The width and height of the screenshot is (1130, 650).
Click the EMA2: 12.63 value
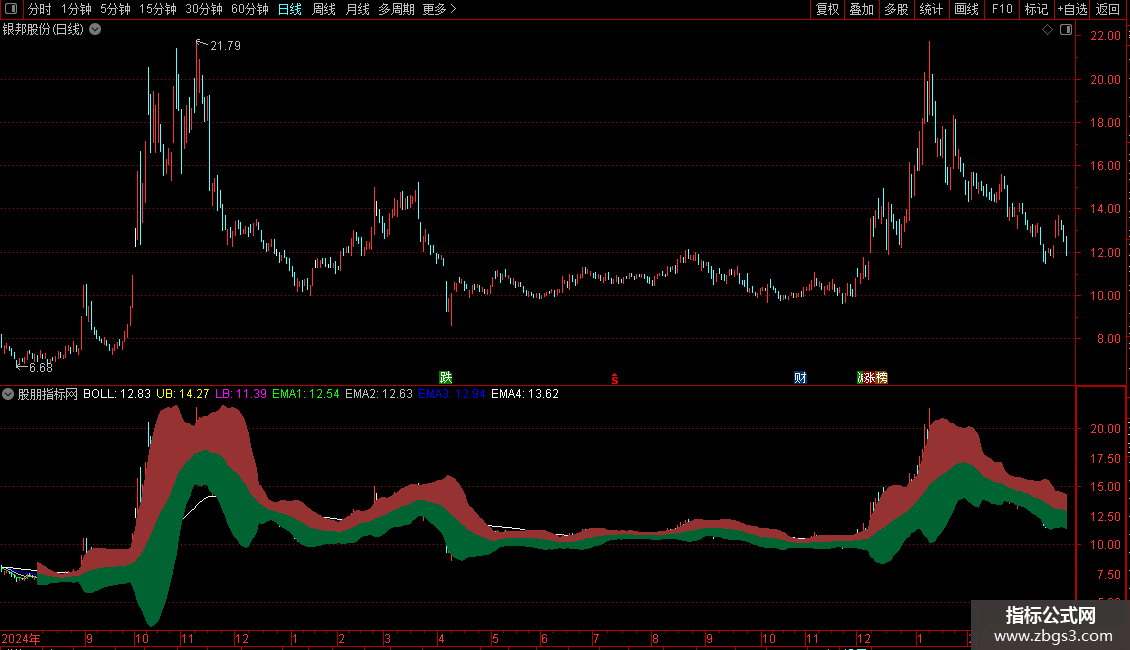(x=379, y=394)
